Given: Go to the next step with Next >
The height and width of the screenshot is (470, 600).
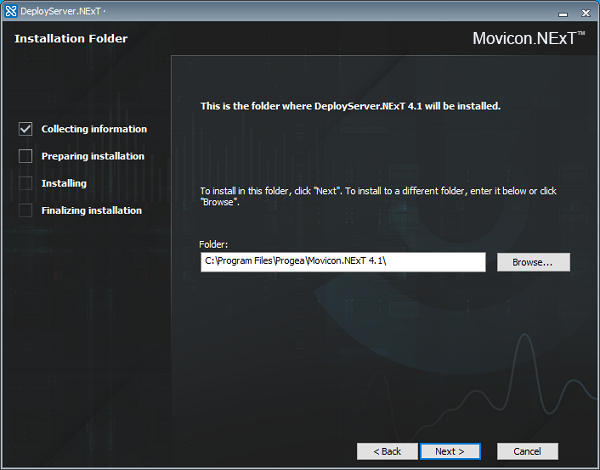Looking at the screenshot, I should pos(450,452).
